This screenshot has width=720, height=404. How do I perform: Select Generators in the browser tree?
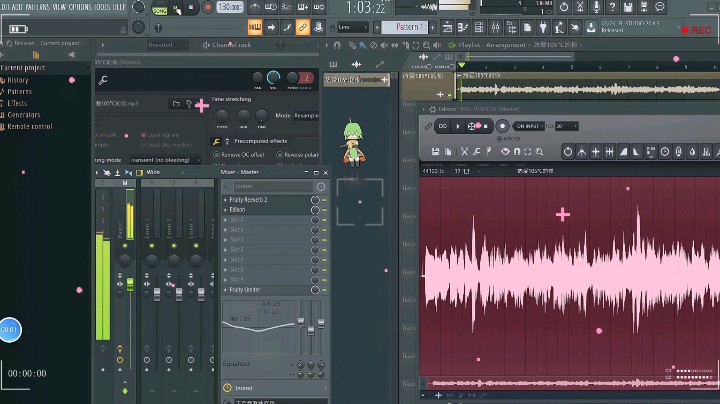(x=23, y=115)
